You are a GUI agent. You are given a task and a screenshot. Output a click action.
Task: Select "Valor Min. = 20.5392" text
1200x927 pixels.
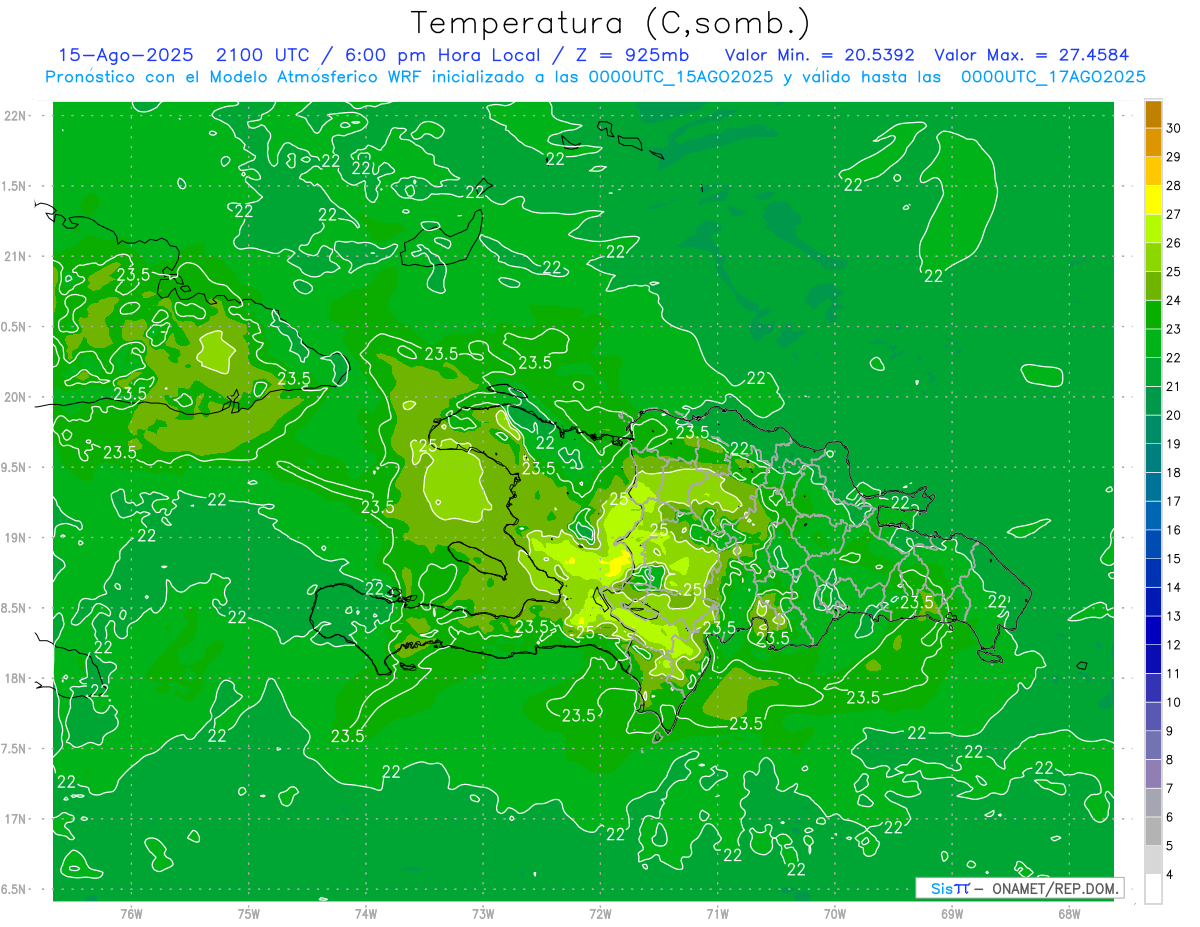pyautogui.click(x=820, y=56)
